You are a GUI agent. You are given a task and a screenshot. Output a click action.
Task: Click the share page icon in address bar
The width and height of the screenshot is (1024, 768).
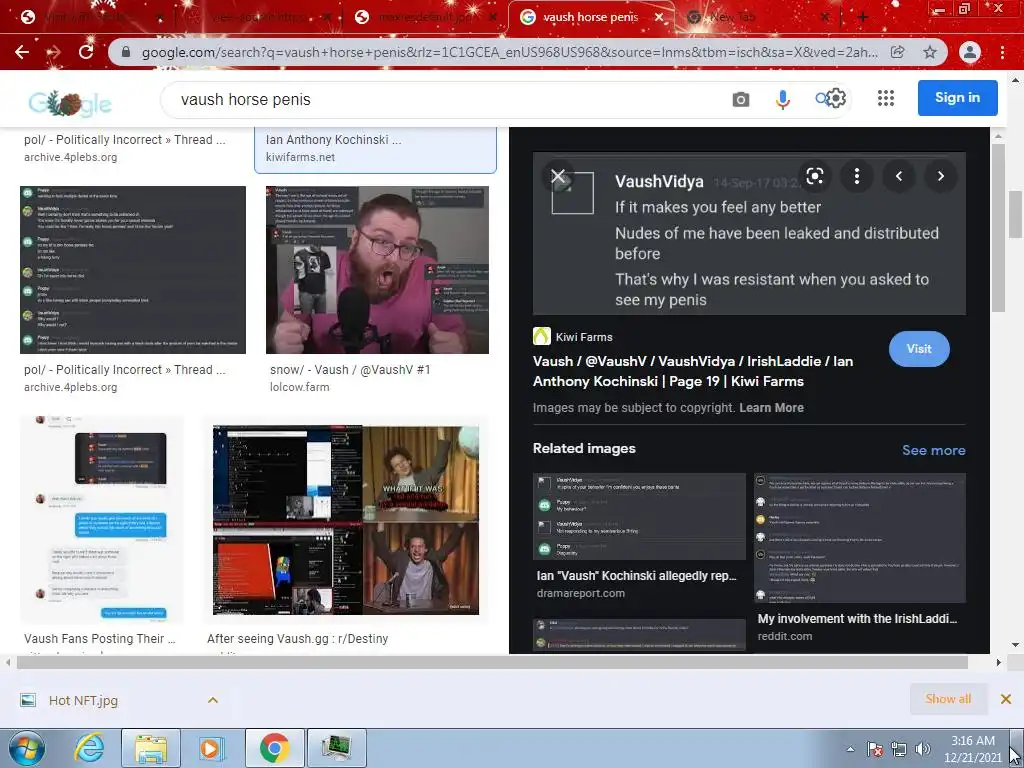898,52
